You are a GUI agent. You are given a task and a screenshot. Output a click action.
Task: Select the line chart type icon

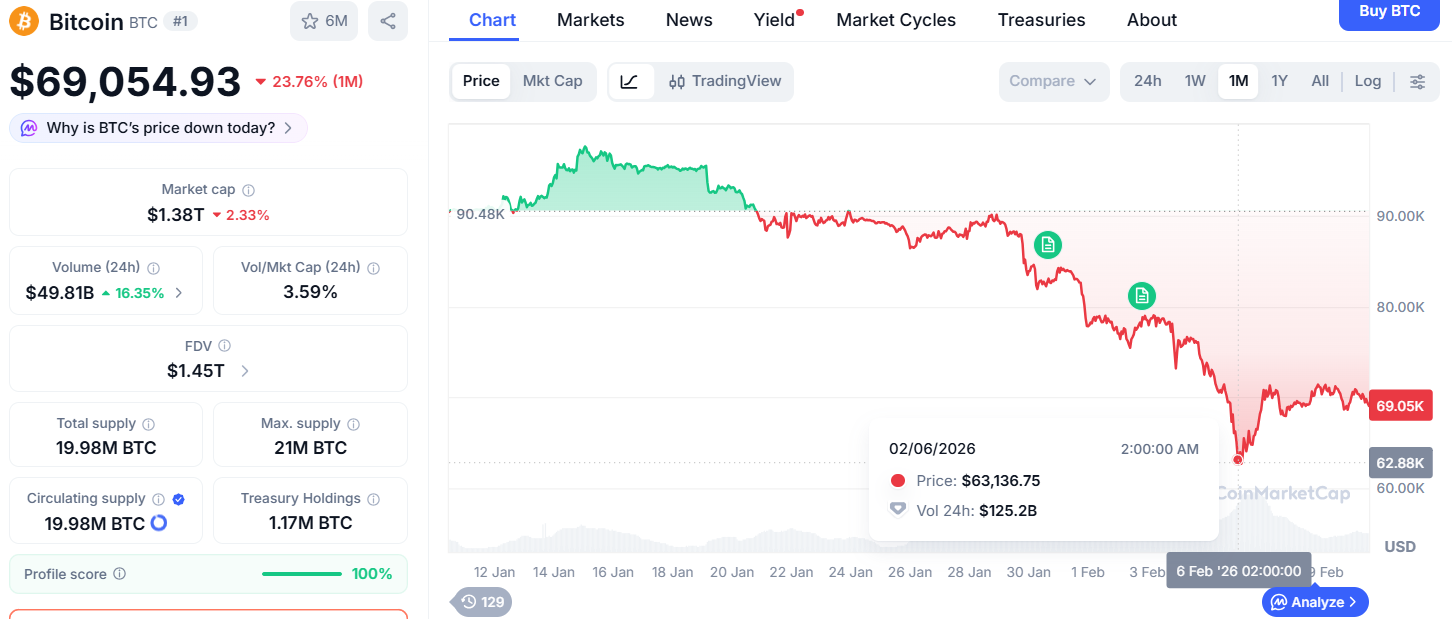coord(630,81)
